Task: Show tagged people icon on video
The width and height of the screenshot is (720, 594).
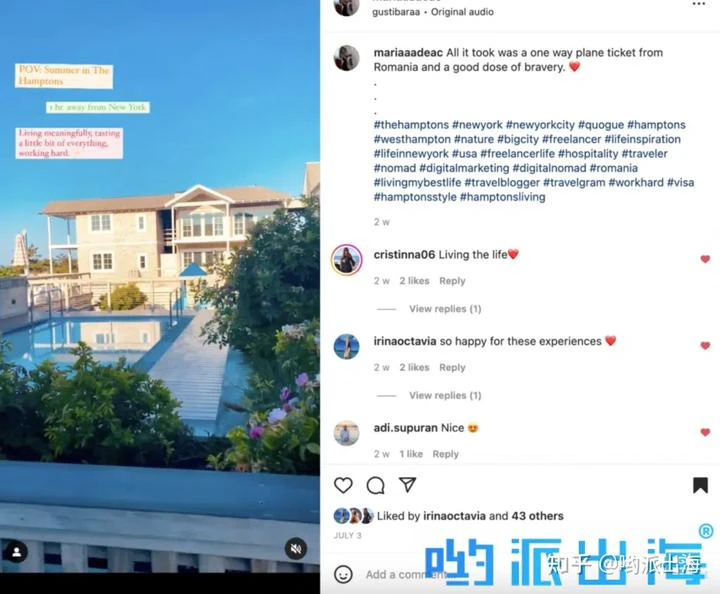Action: 17,552
